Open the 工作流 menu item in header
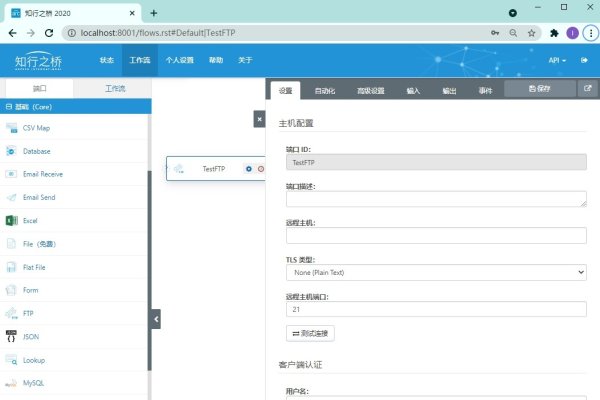600x400 pixels. [x=140, y=60]
